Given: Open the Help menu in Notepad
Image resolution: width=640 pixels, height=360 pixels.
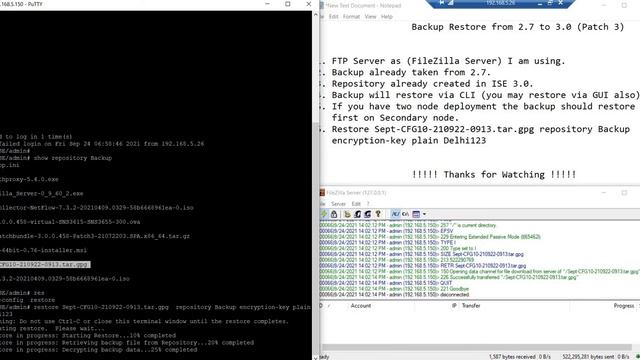Looking at the screenshot, I should [x=387, y=17].
